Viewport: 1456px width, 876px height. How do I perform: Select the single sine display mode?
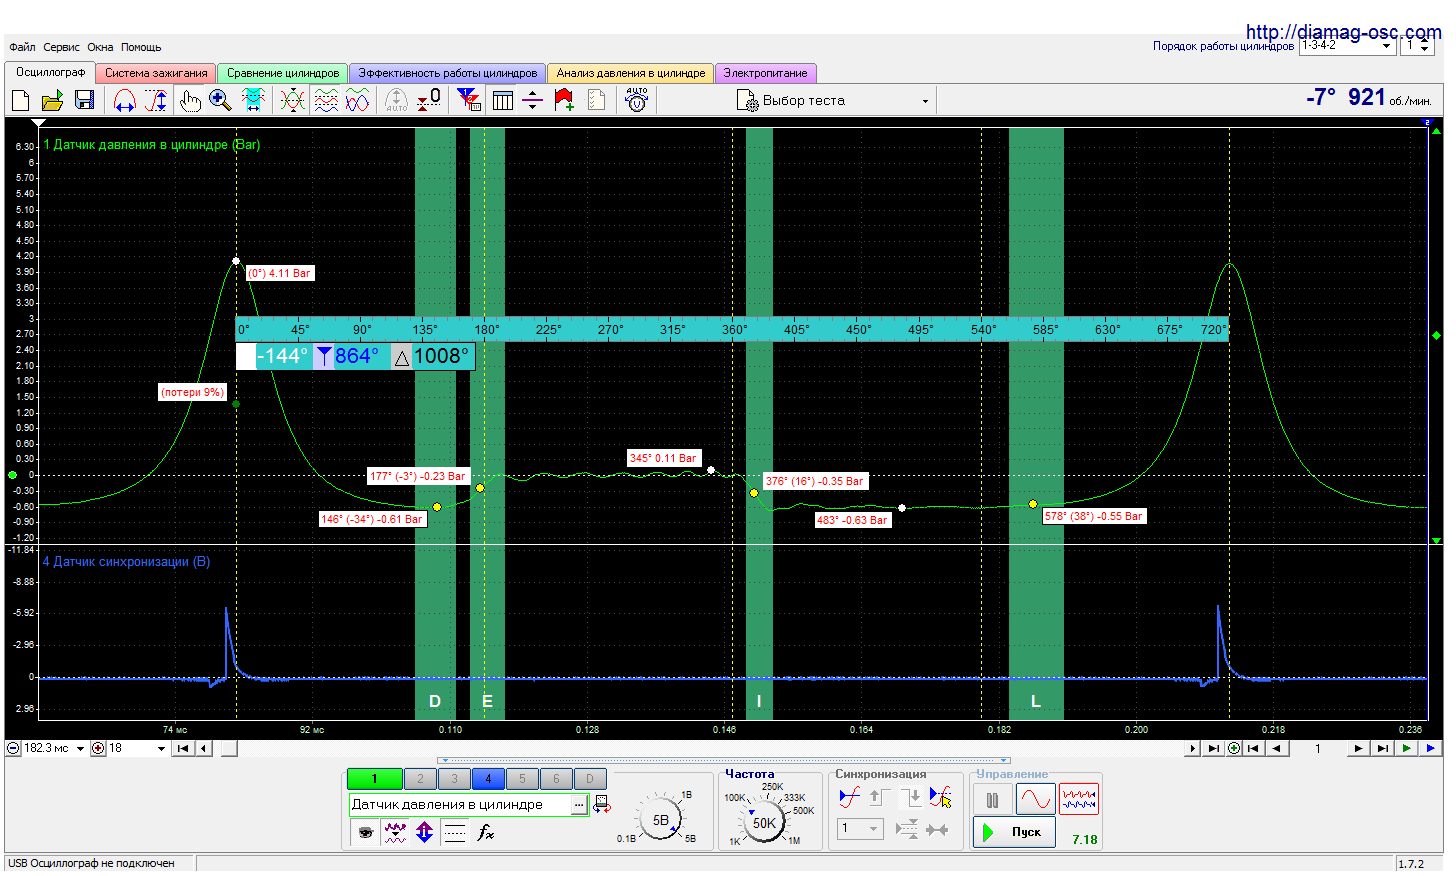click(1035, 800)
